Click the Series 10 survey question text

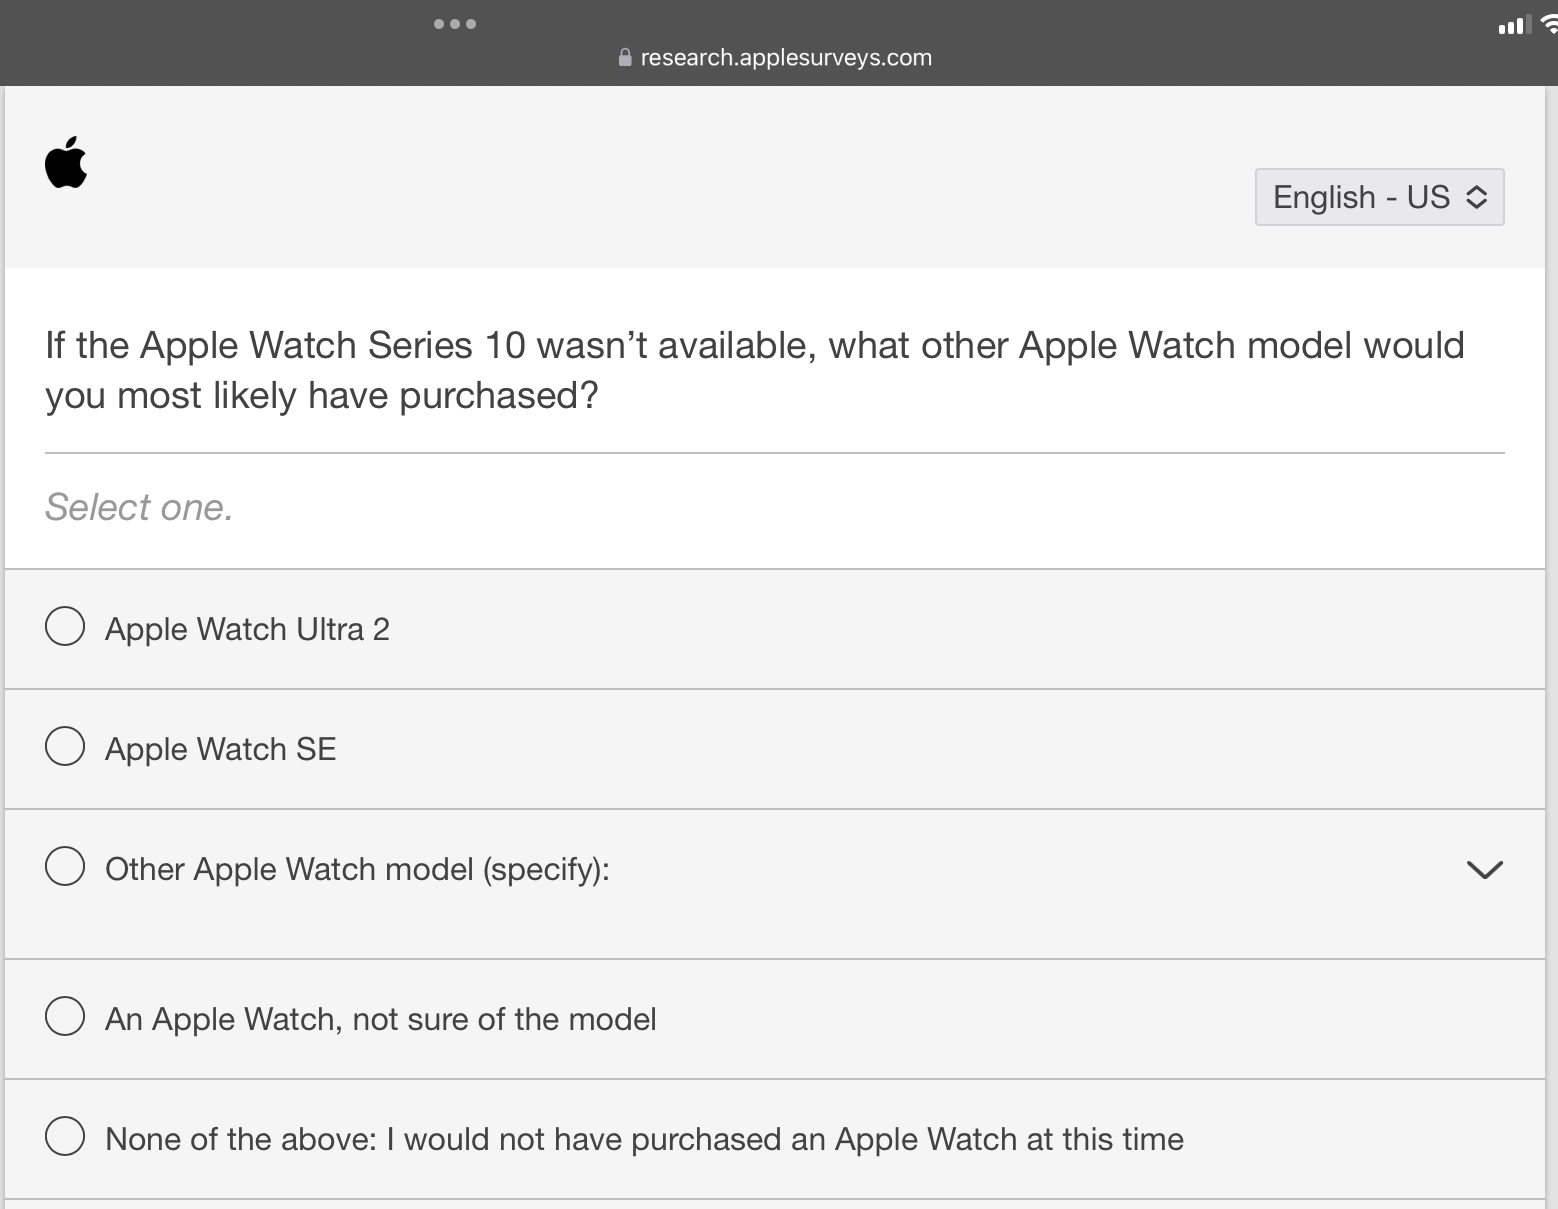tap(754, 370)
